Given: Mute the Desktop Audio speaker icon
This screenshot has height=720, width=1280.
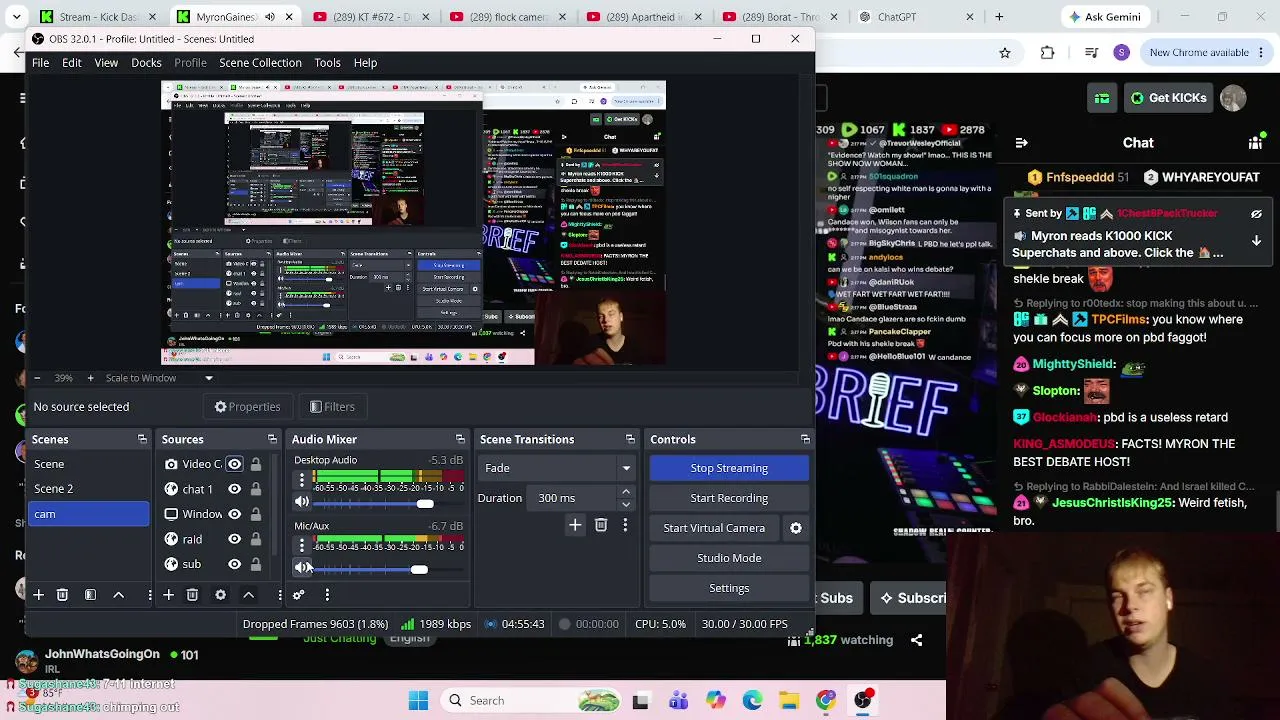Looking at the screenshot, I should pyautogui.click(x=302, y=502).
